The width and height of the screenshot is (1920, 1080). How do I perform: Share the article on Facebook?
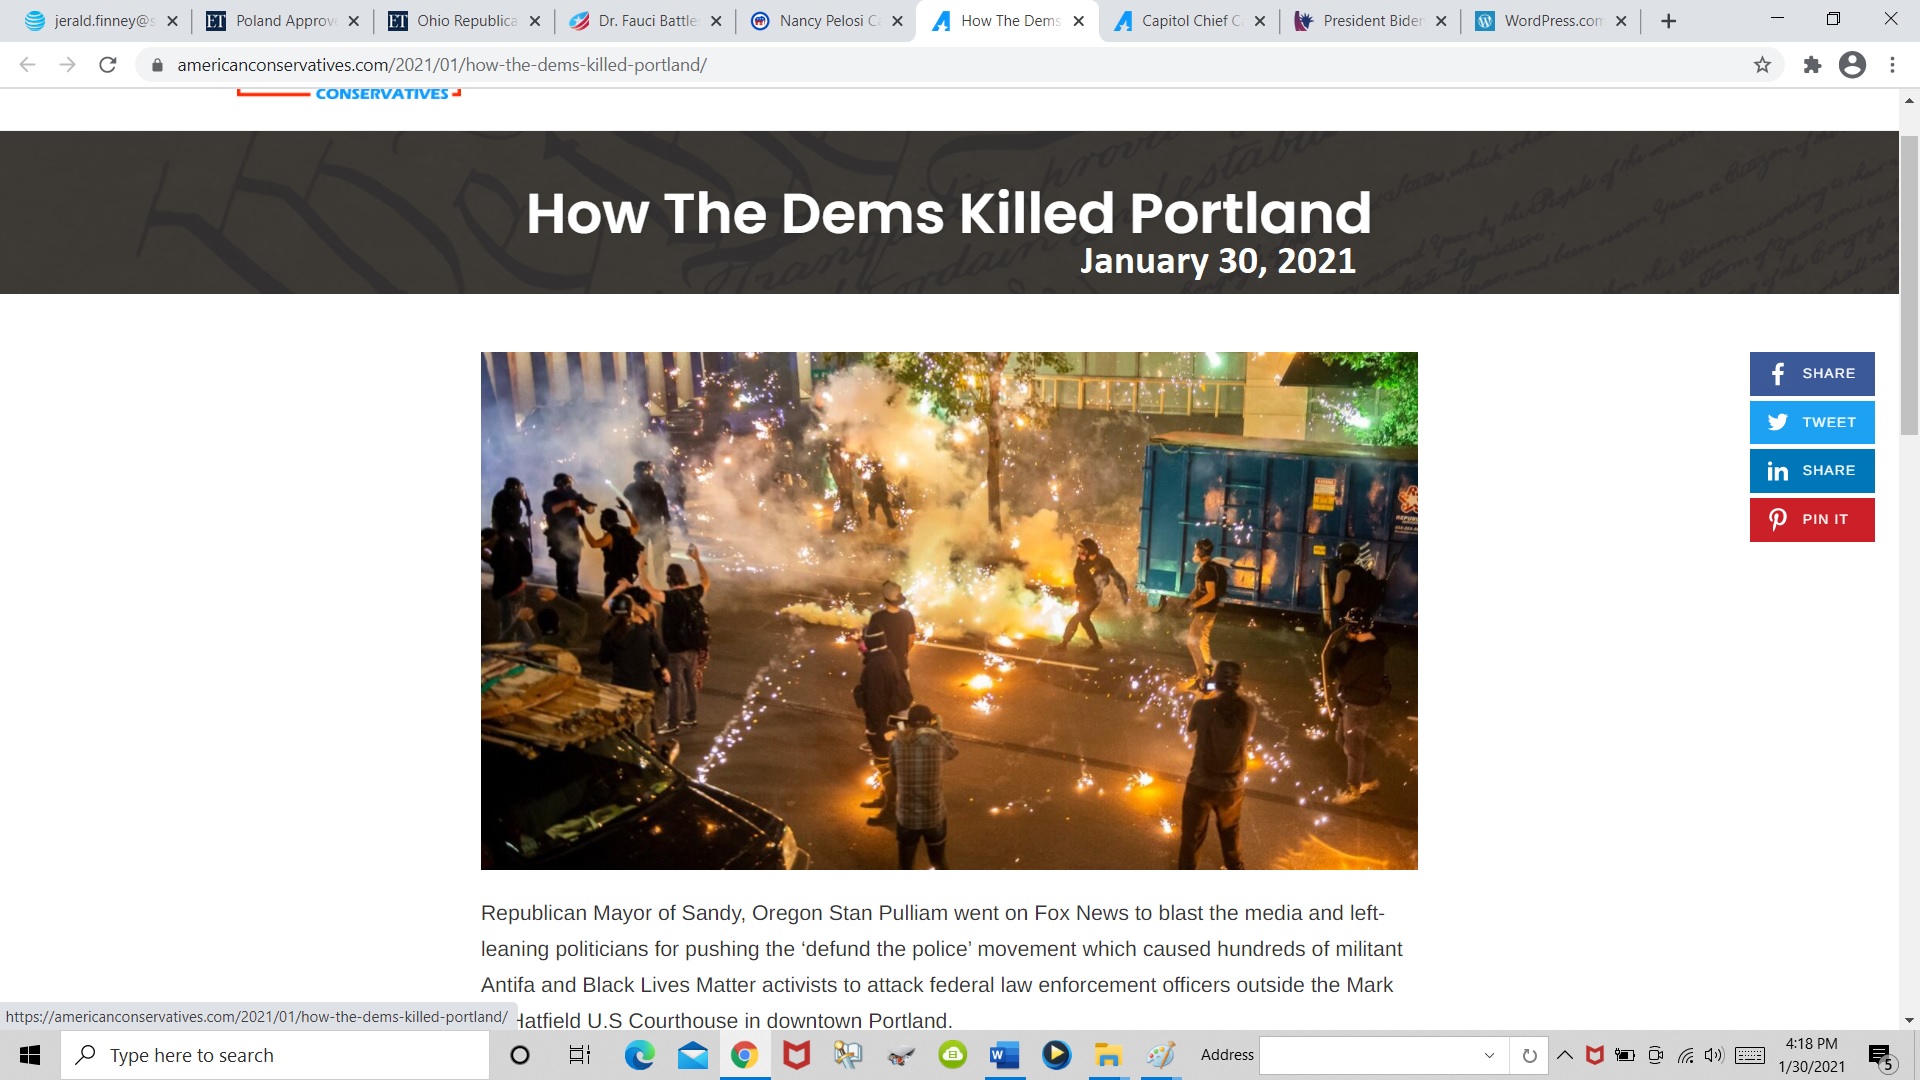[1811, 373]
